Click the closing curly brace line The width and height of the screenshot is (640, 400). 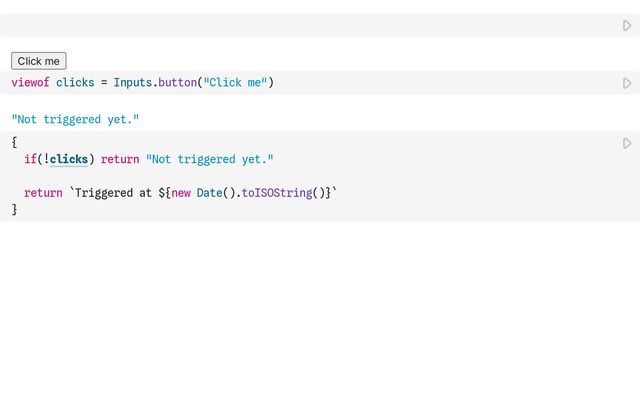click(x=14, y=209)
